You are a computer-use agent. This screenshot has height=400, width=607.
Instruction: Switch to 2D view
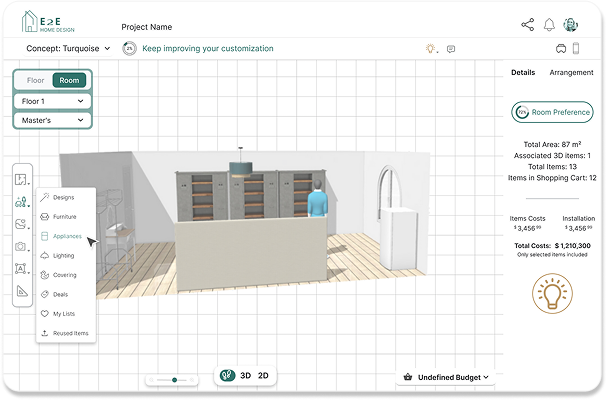pyautogui.click(x=263, y=375)
